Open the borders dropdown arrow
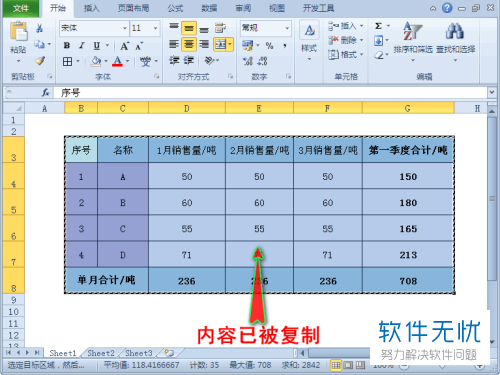500x375 pixels. point(78,61)
